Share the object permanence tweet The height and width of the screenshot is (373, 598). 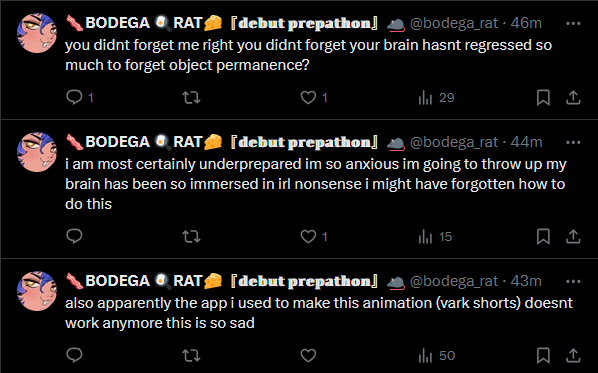(573, 98)
